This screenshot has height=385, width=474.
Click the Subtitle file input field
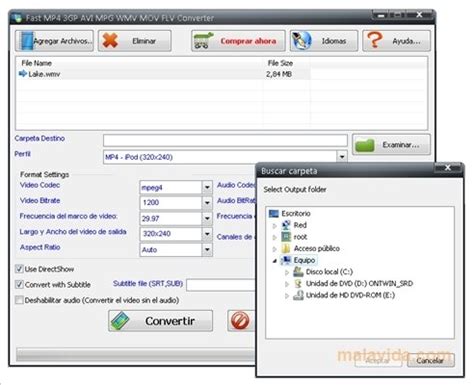point(221,285)
